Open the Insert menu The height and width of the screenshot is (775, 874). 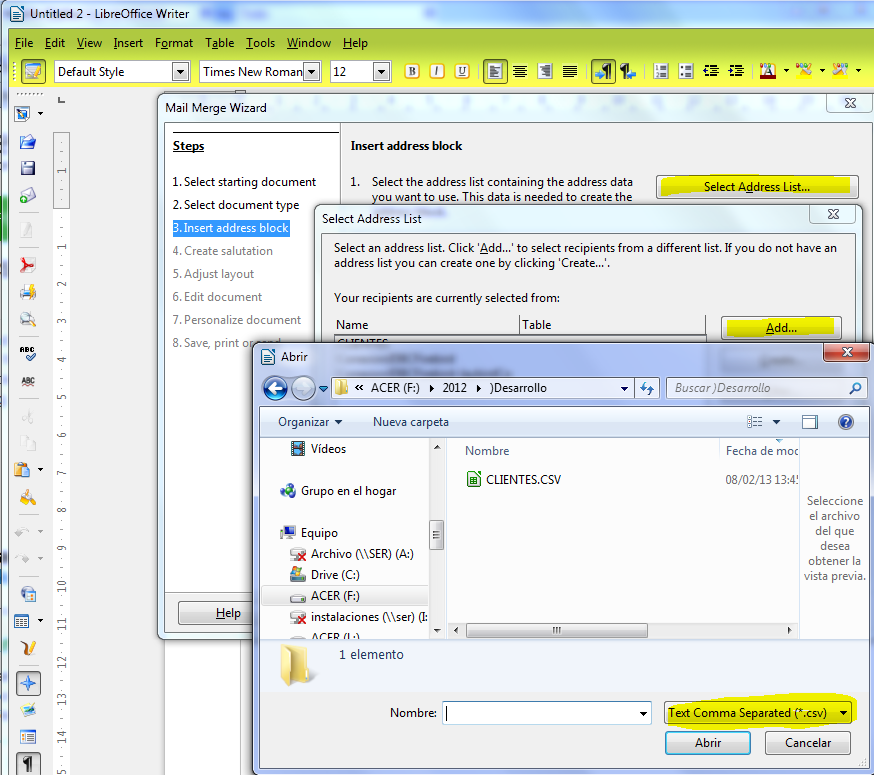pos(128,43)
